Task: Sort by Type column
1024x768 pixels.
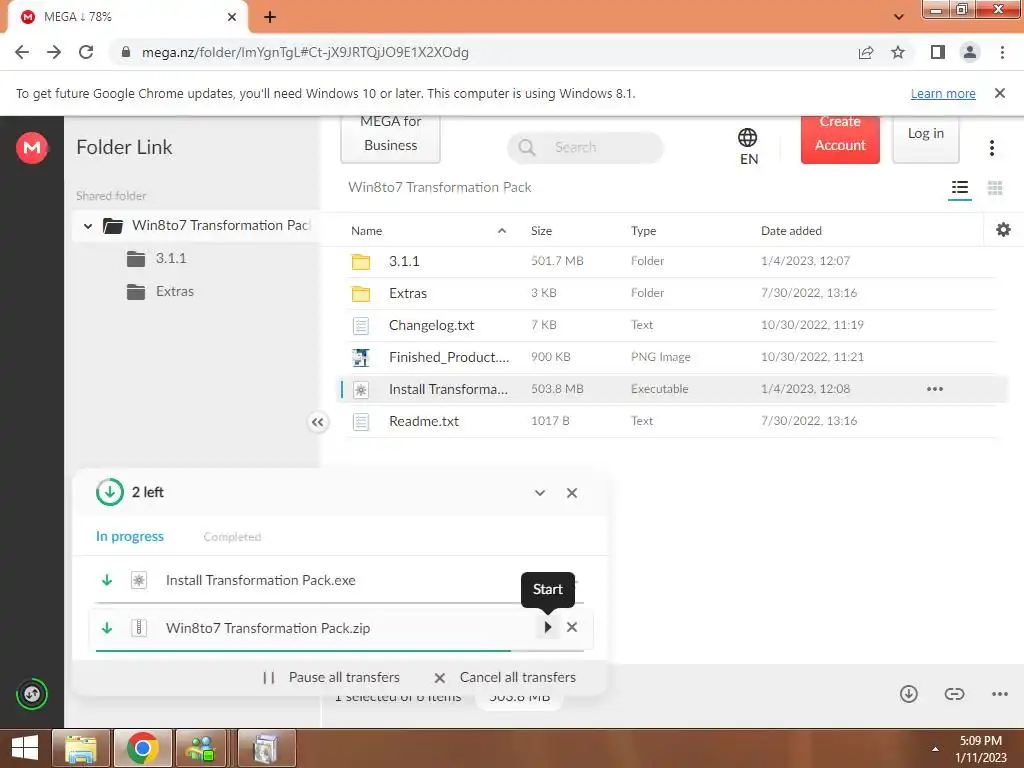Action: pyautogui.click(x=643, y=231)
